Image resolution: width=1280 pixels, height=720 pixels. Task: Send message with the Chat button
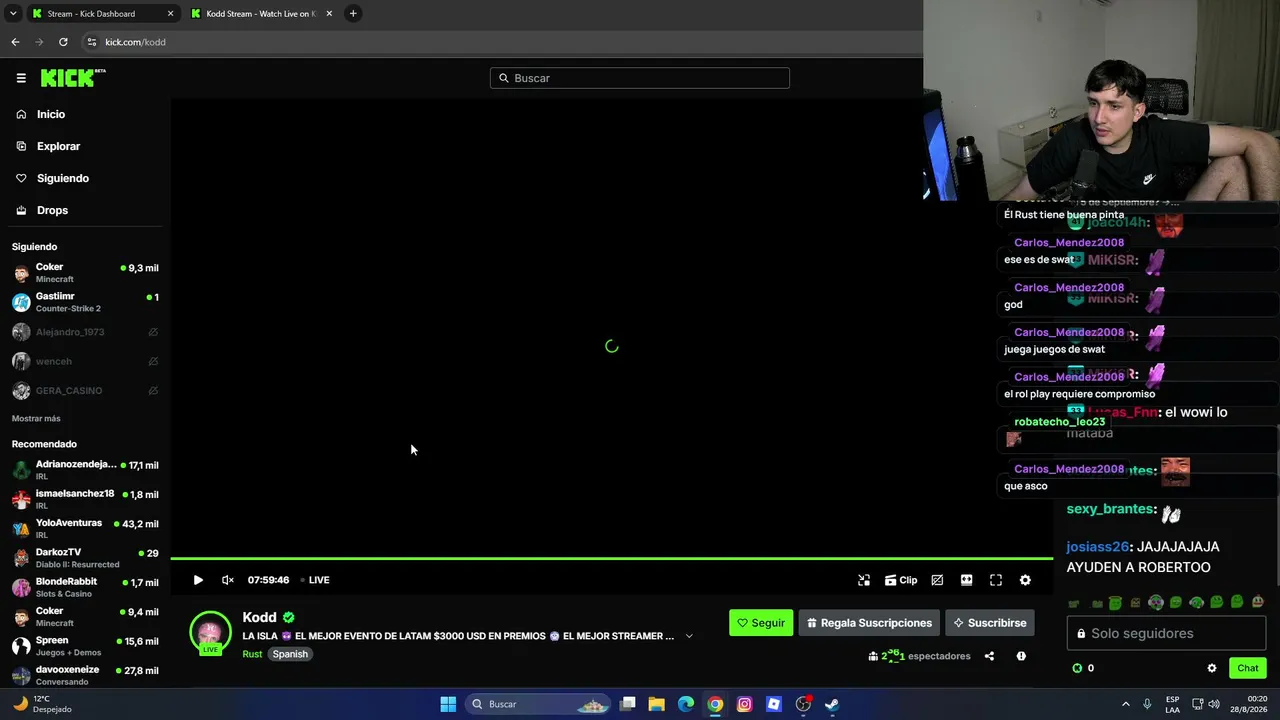(x=1248, y=668)
